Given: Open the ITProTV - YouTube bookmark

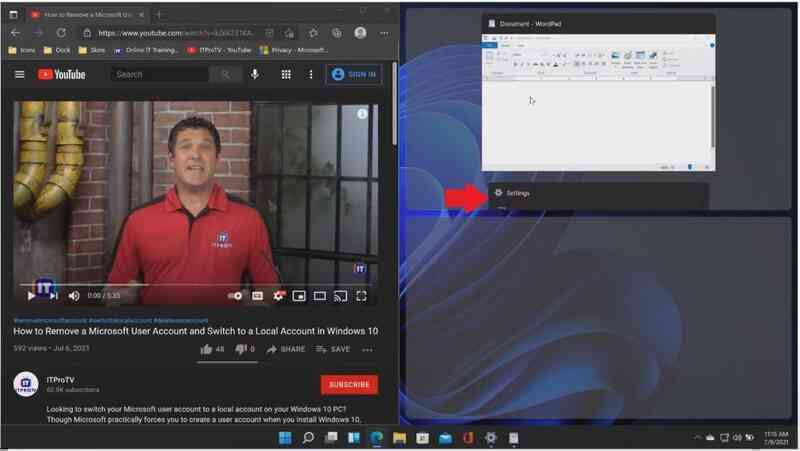Looking at the screenshot, I should [x=219, y=50].
